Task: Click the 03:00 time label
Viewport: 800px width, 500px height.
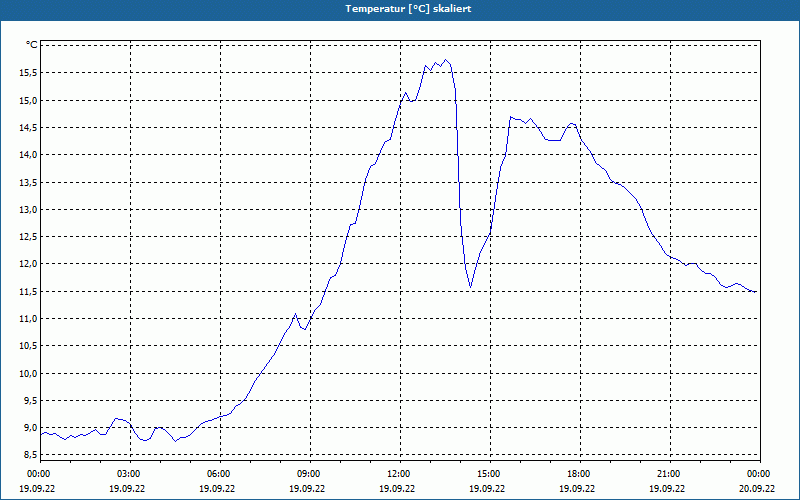Action: pos(130,474)
